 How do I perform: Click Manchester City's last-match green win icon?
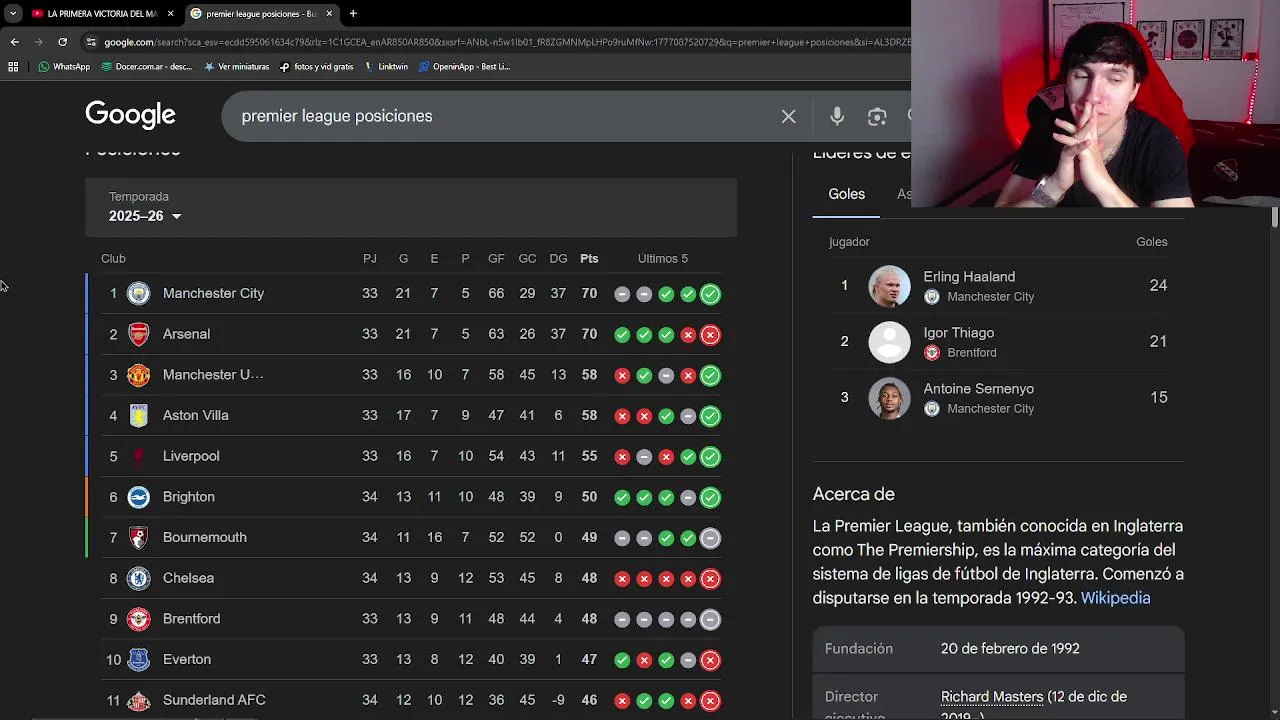[x=710, y=293]
